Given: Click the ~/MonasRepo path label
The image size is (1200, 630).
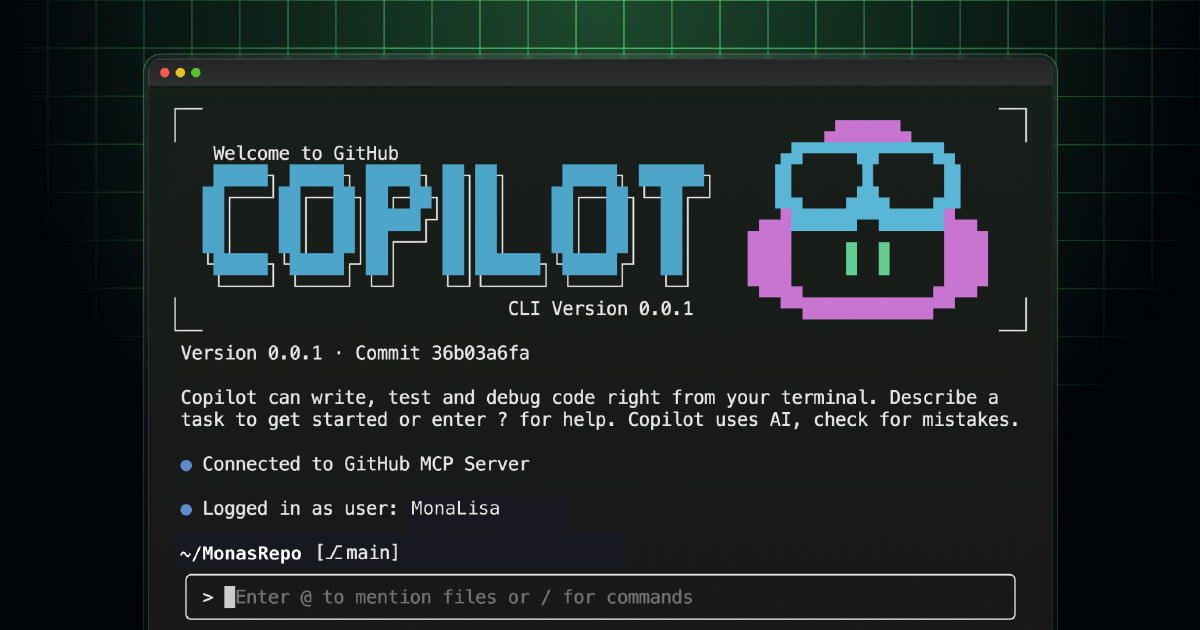Looking at the screenshot, I should pyautogui.click(x=240, y=553).
